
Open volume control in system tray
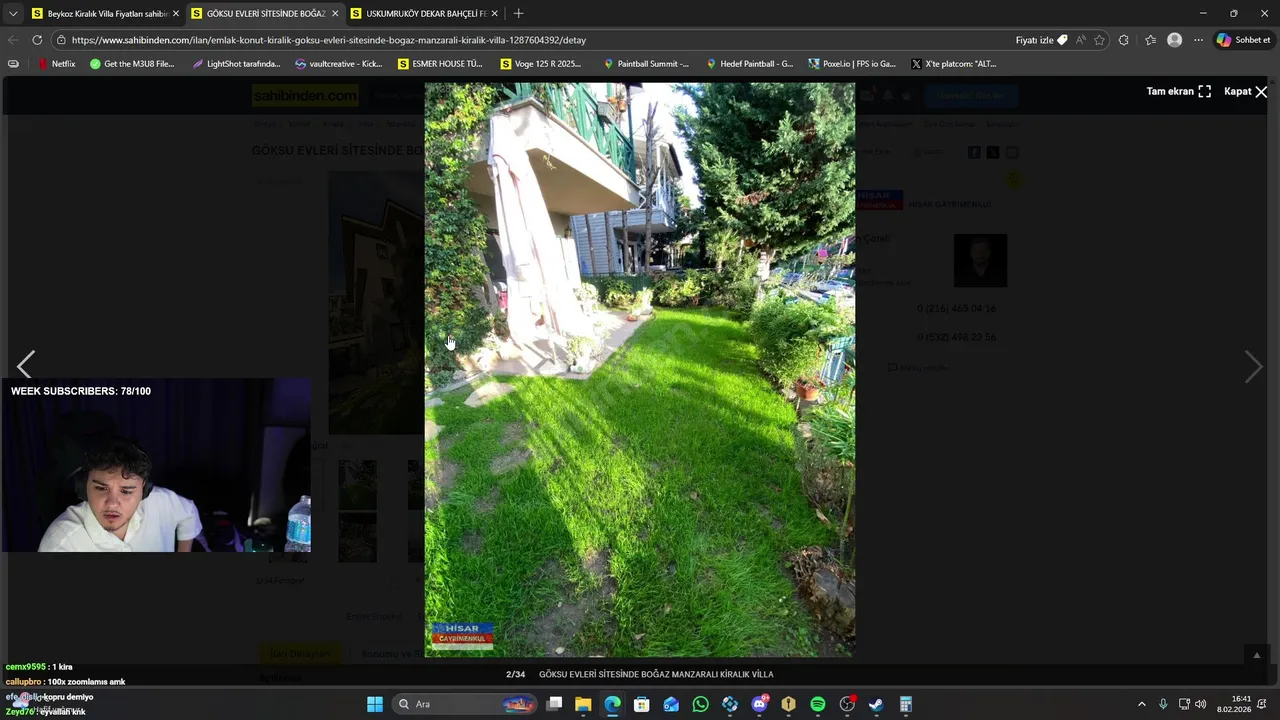click(1201, 704)
